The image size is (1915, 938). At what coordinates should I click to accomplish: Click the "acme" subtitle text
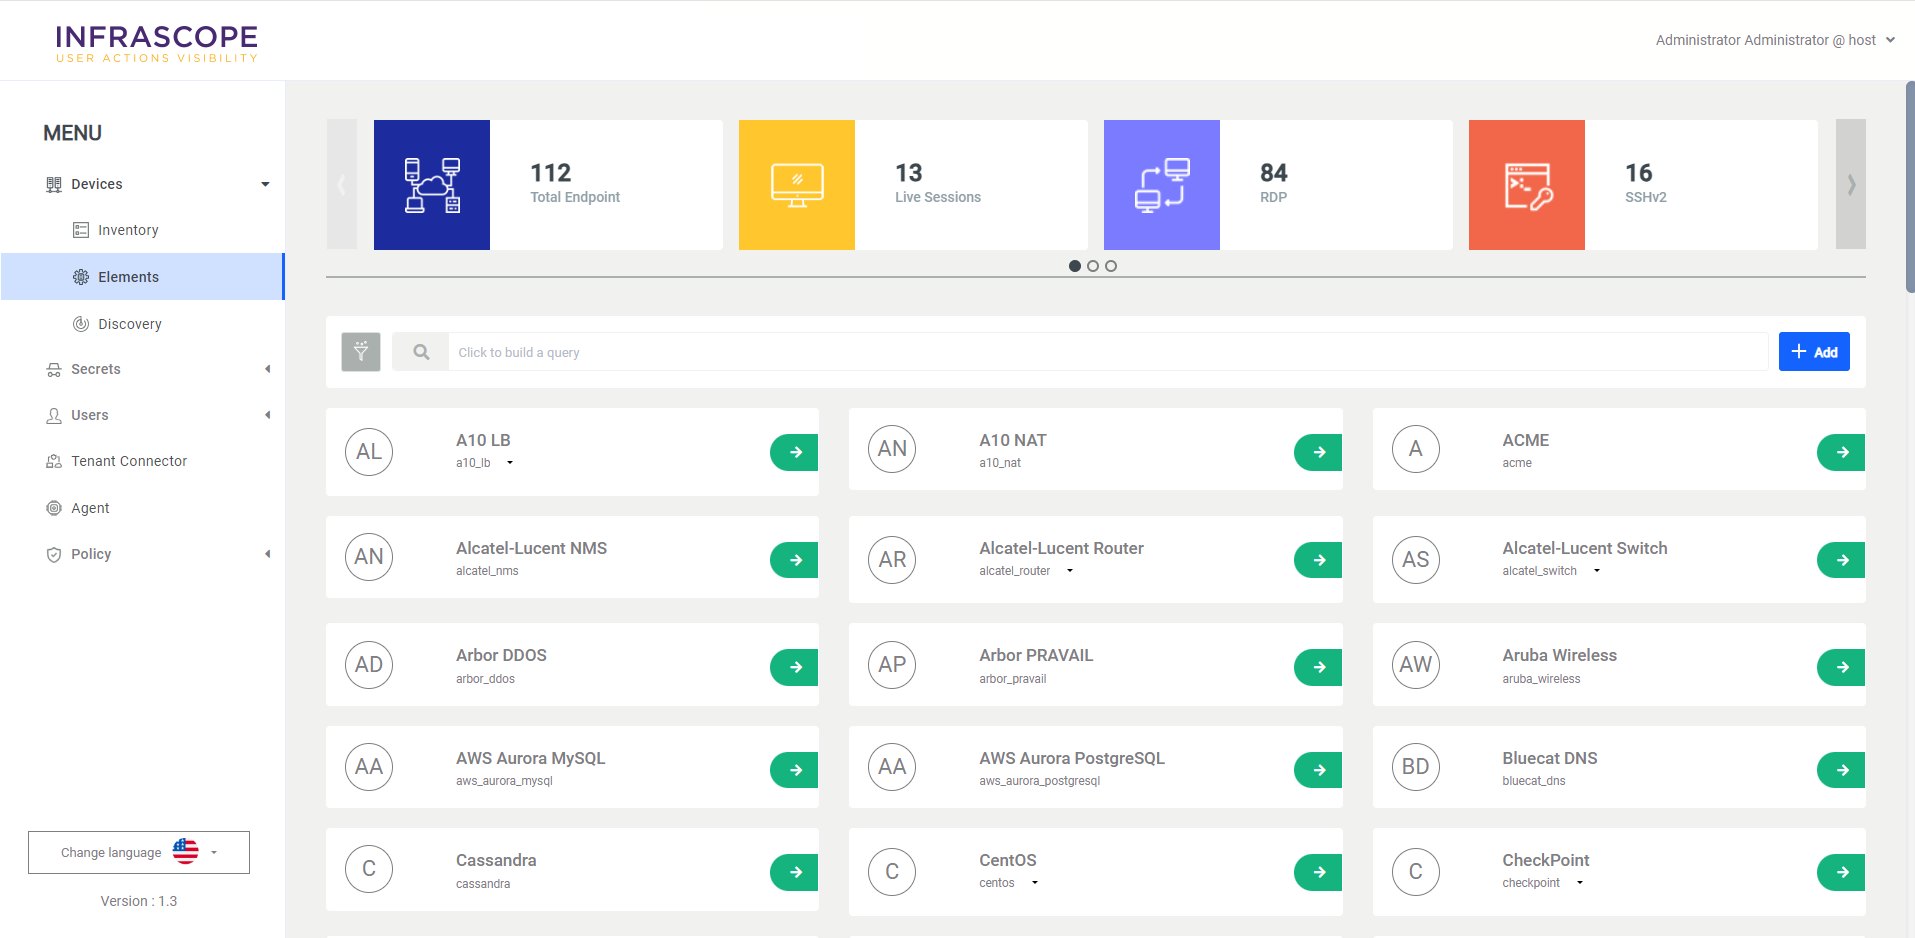[1517, 463]
